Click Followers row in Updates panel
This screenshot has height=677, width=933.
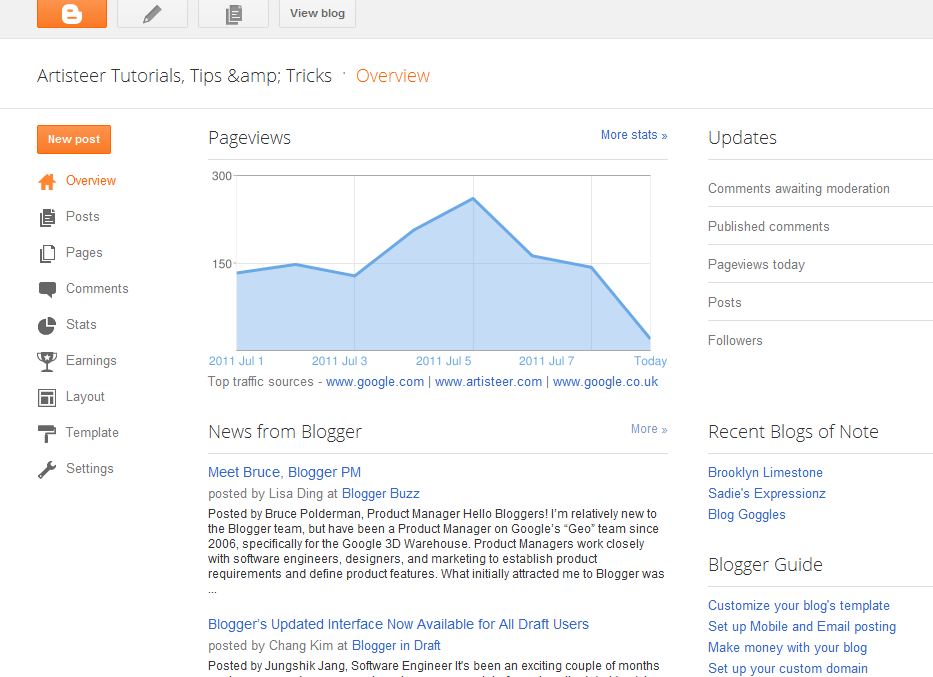tap(821, 340)
